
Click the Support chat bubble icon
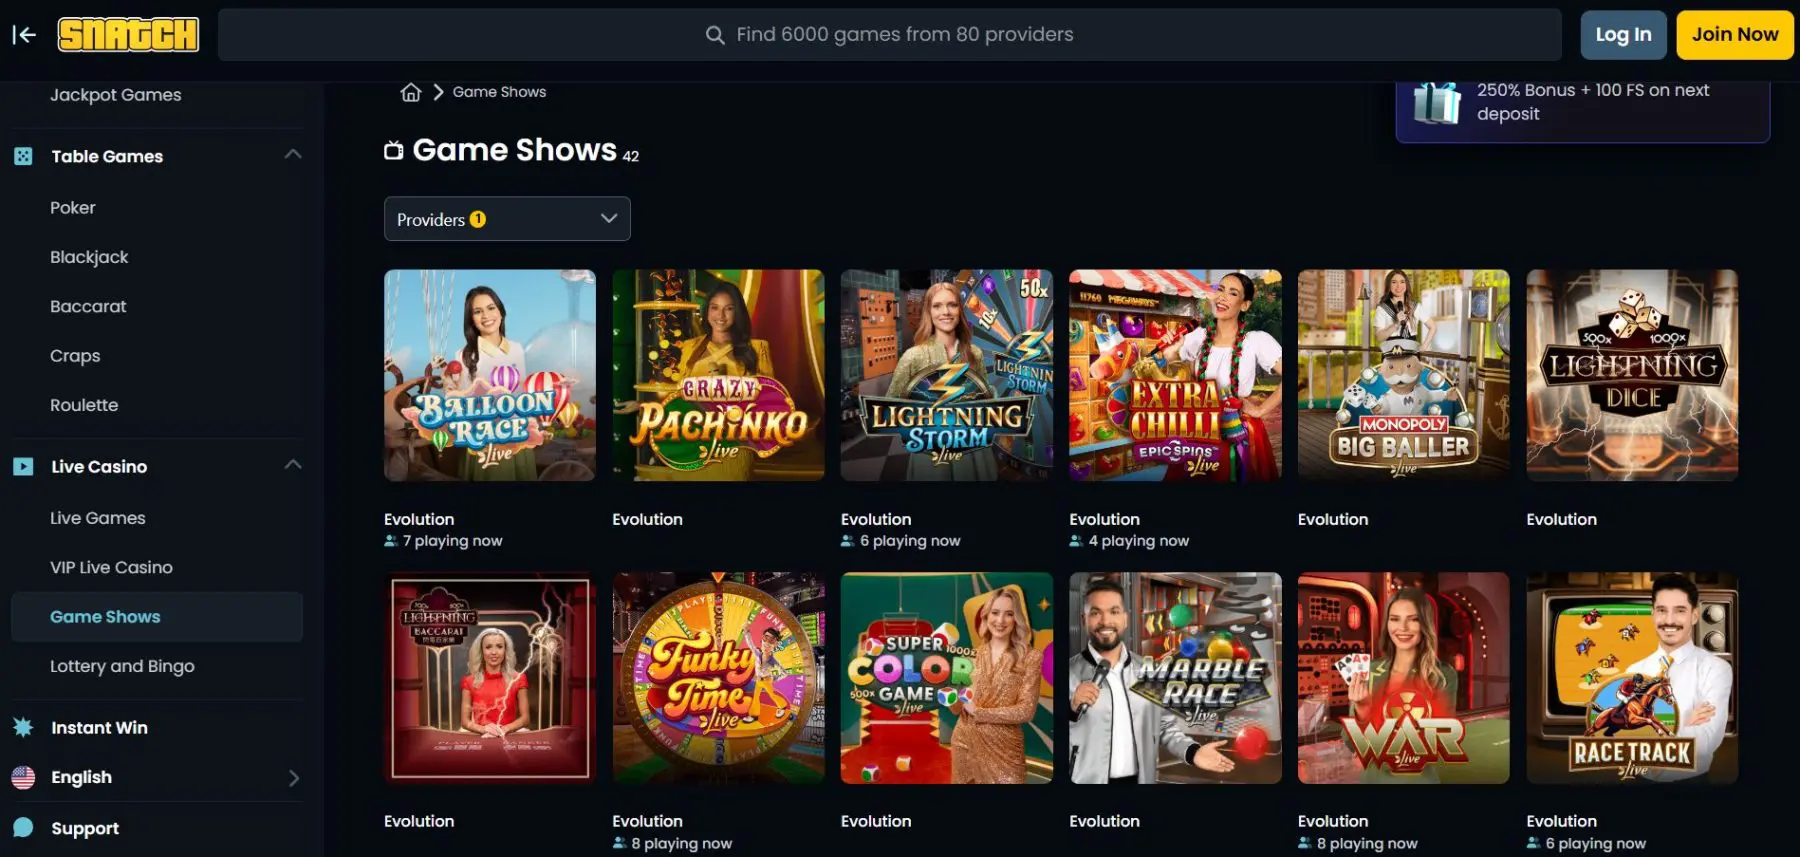(x=23, y=828)
